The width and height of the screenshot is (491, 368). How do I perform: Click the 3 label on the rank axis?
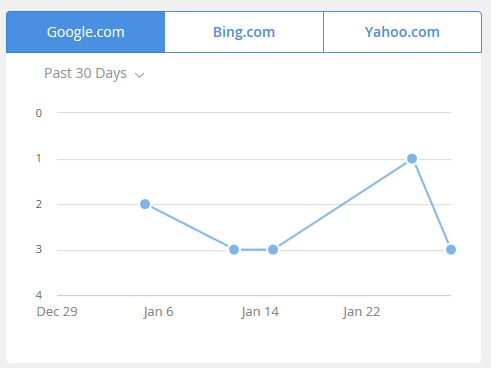(x=39, y=249)
